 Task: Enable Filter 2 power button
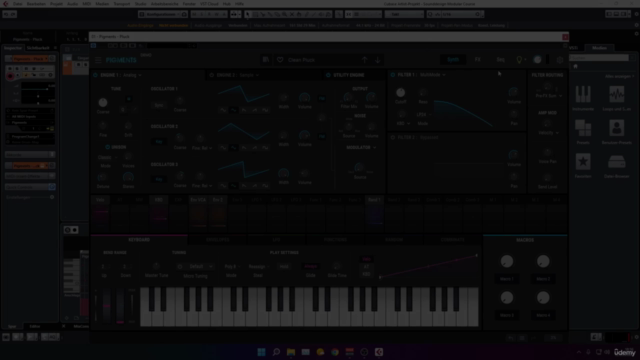click(x=393, y=138)
